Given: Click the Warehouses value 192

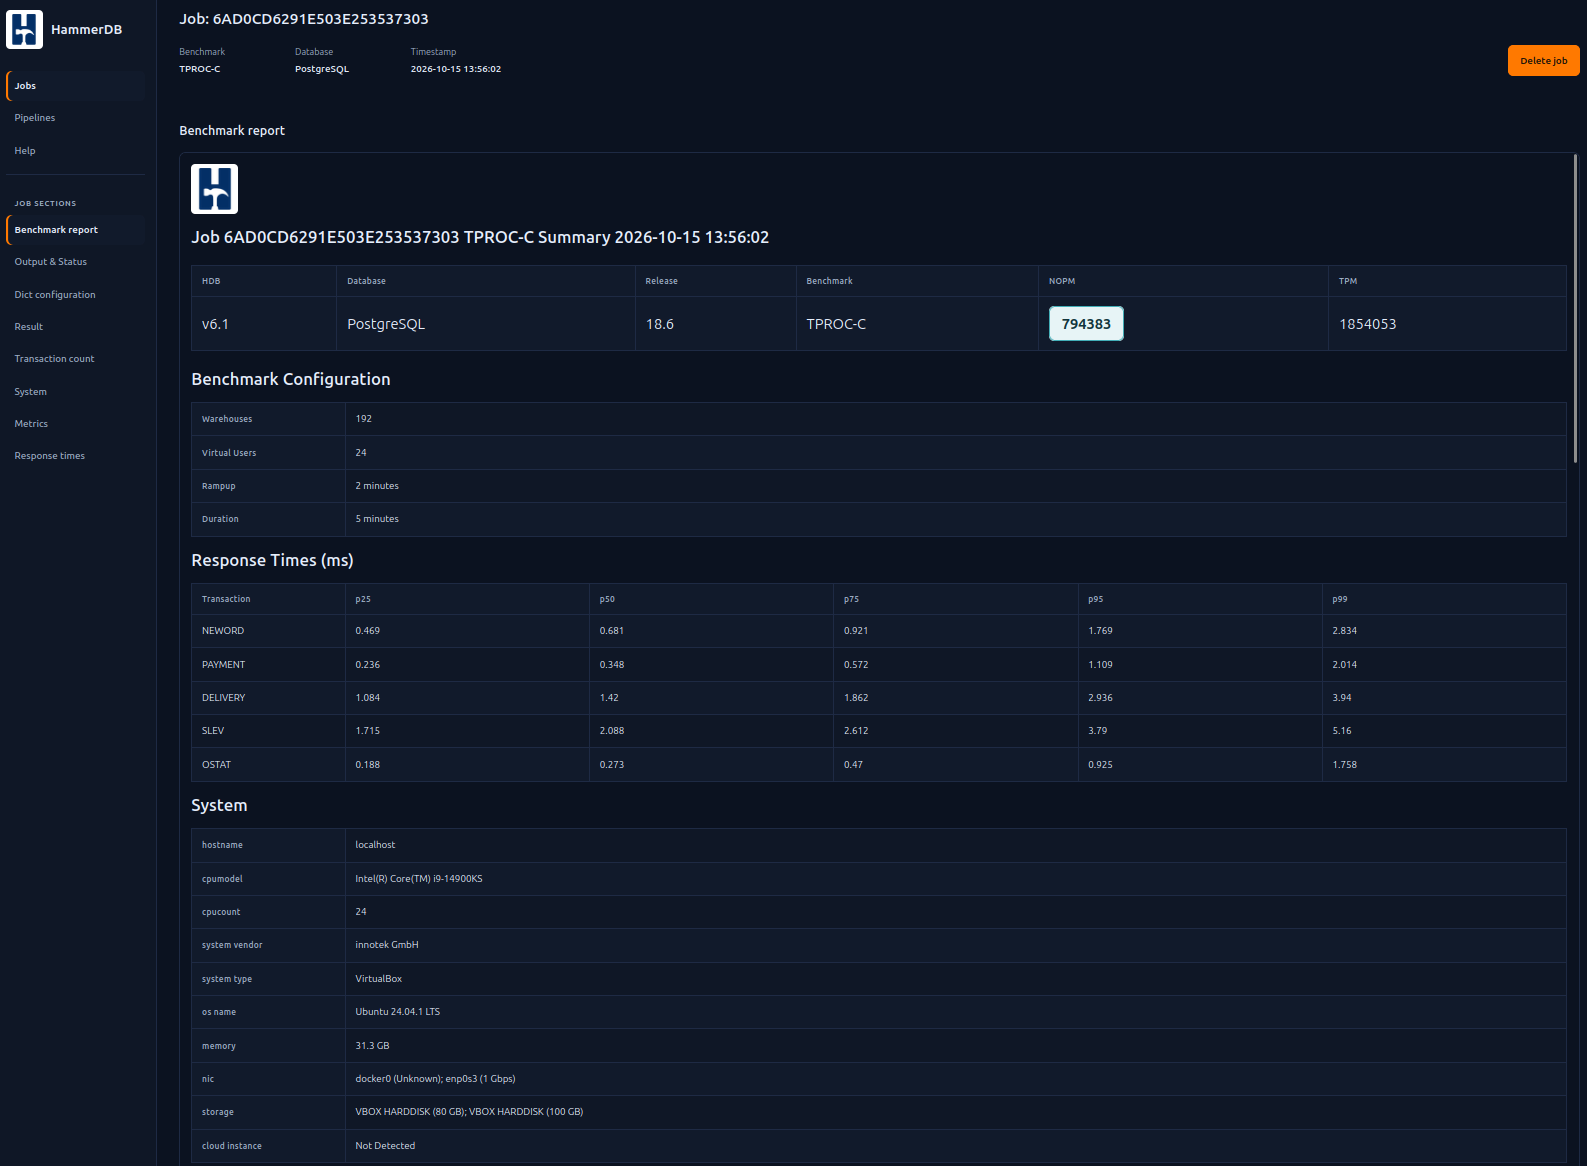Looking at the screenshot, I should tap(363, 419).
